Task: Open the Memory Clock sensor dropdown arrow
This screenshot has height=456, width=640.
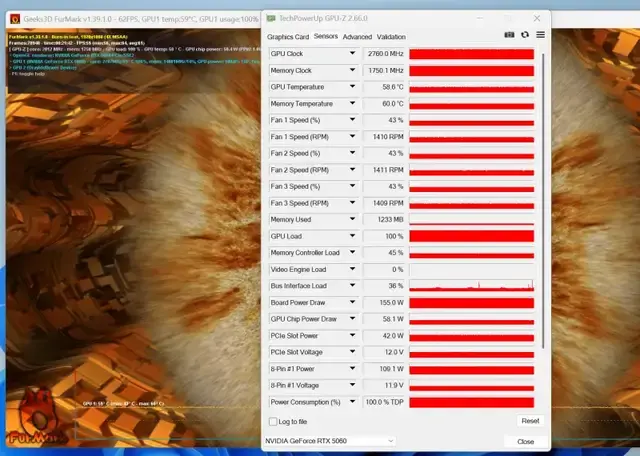Action: point(352,70)
